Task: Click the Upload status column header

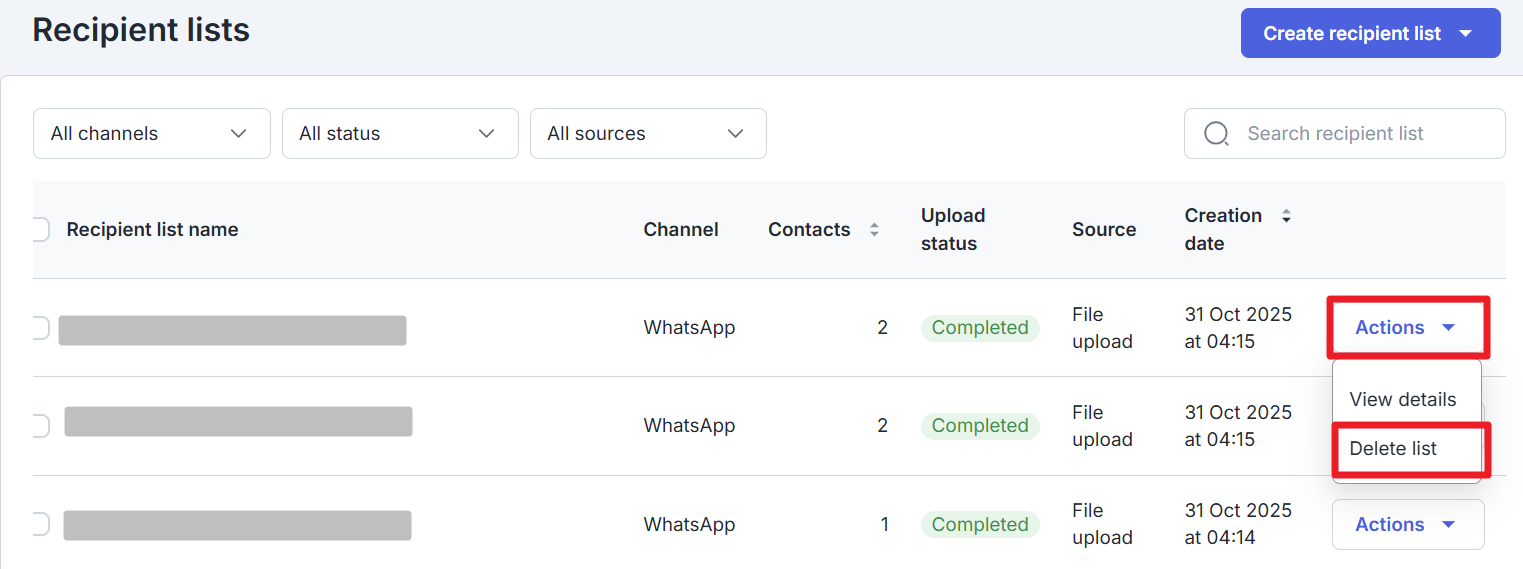Action: (952, 230)
